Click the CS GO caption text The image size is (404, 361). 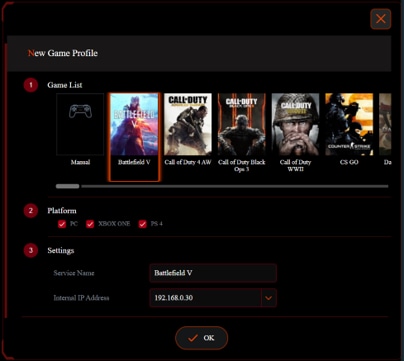pyautogui.click(x=349, y=162)
